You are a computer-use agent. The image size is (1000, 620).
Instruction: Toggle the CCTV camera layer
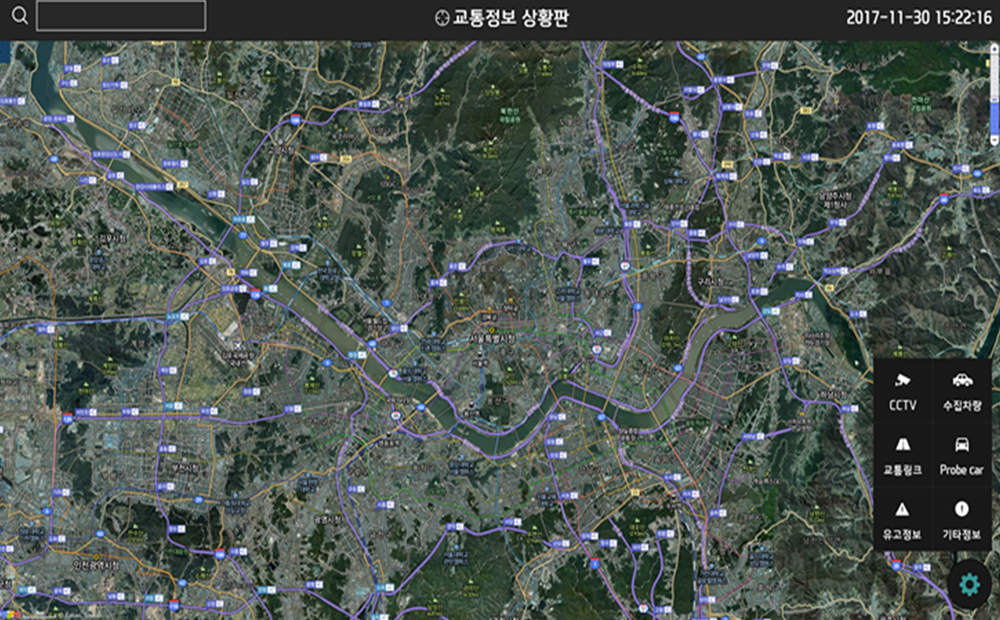(x=903, y=391)
